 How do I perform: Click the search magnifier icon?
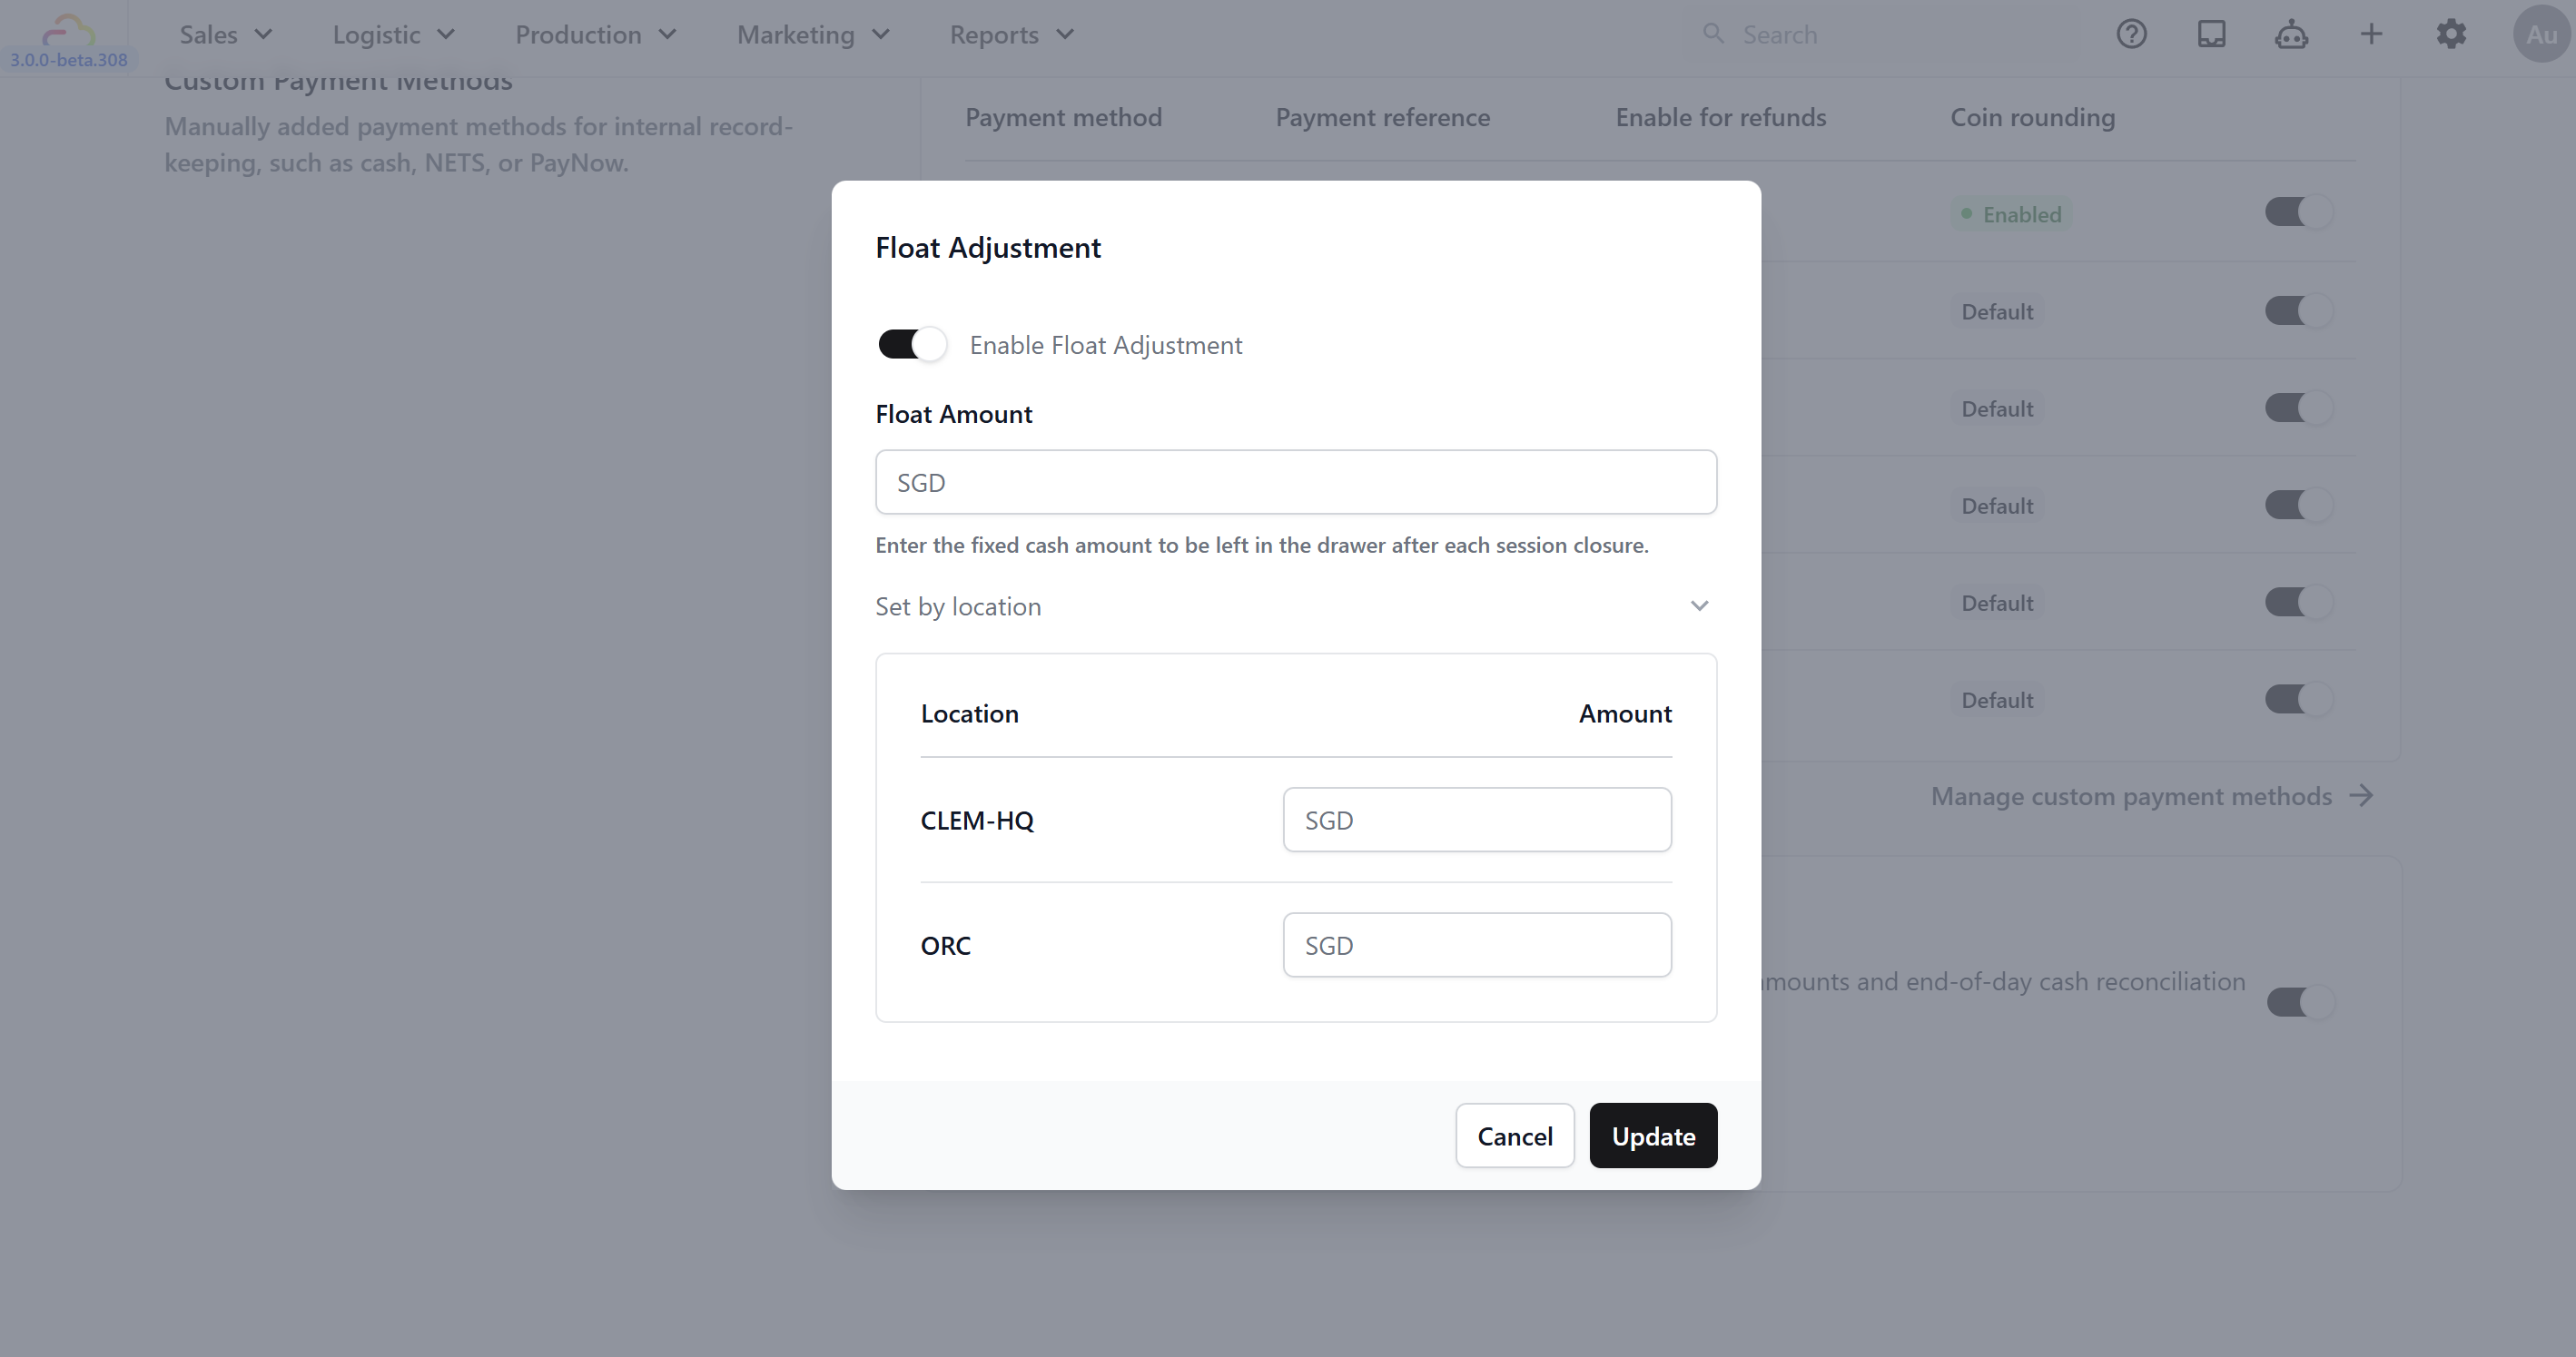[1713, 34]
